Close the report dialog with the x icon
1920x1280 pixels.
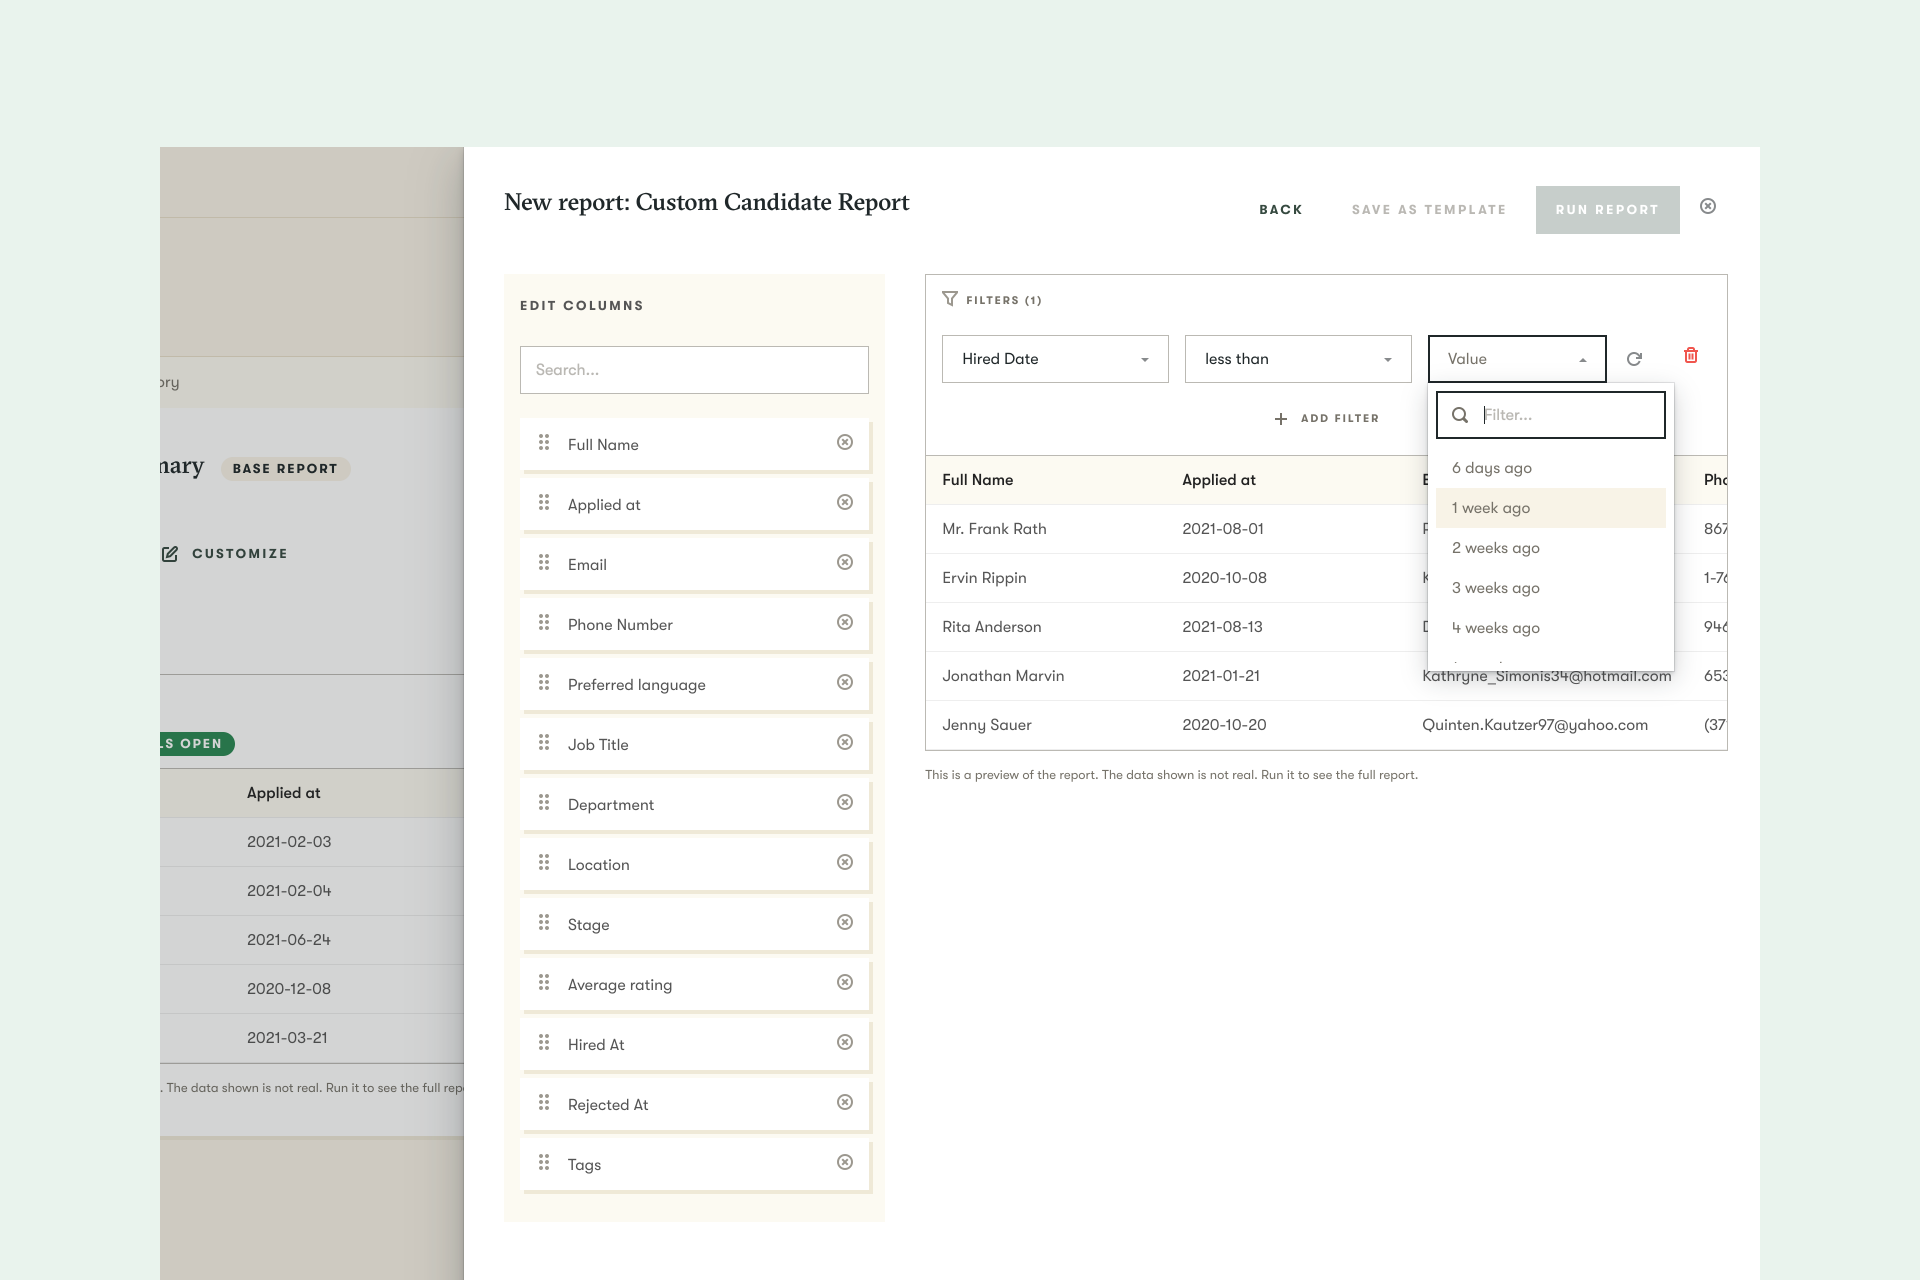pos(1708,206)
